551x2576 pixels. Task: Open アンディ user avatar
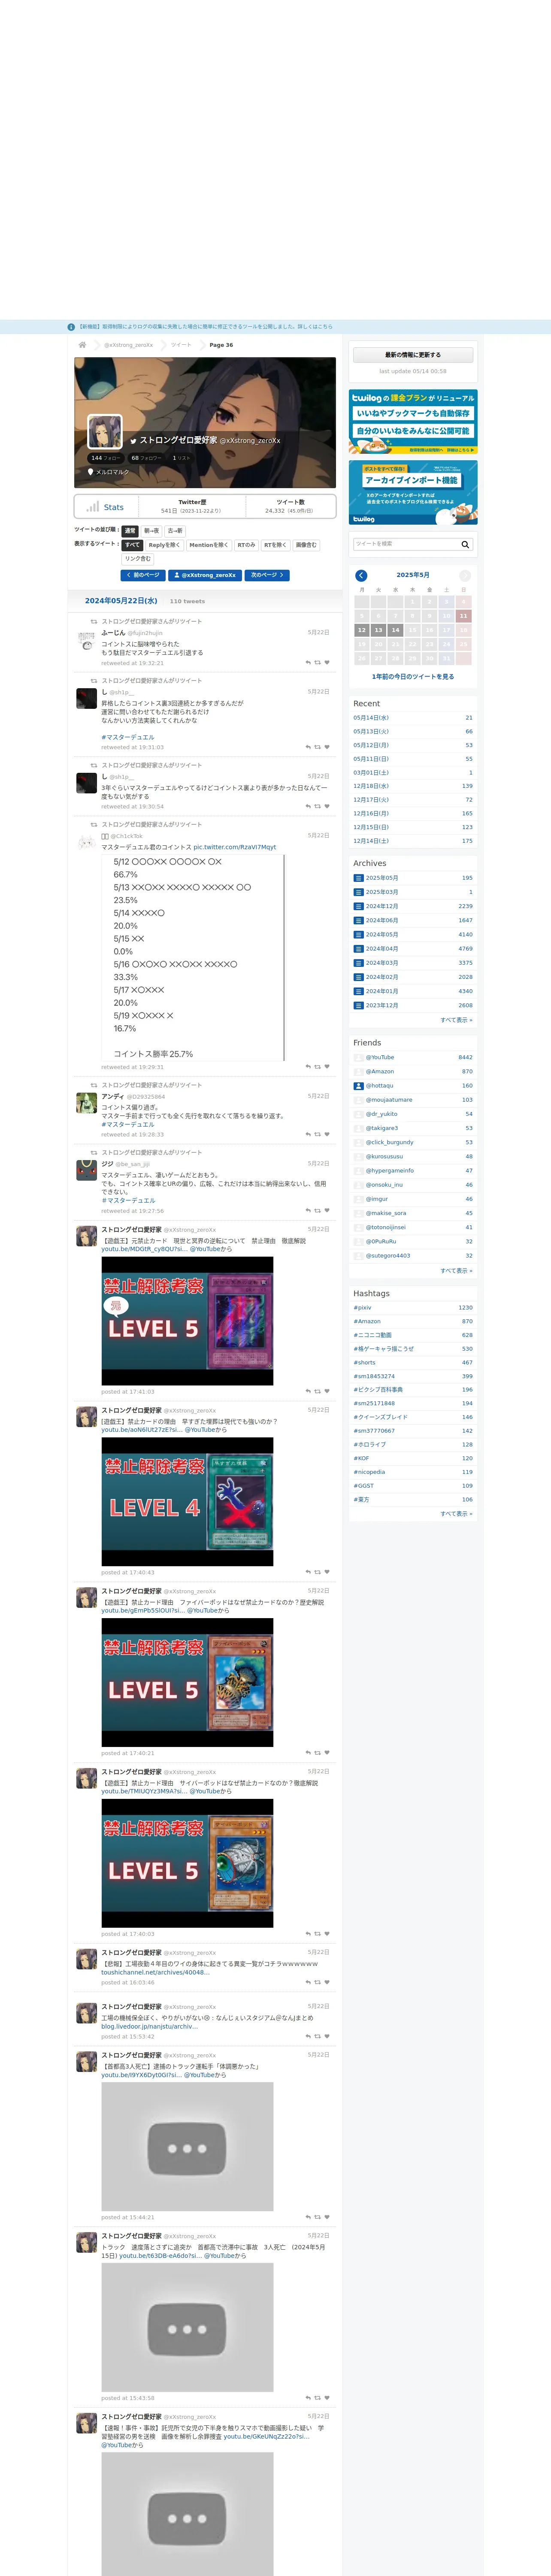click(x=87, y=1103)
